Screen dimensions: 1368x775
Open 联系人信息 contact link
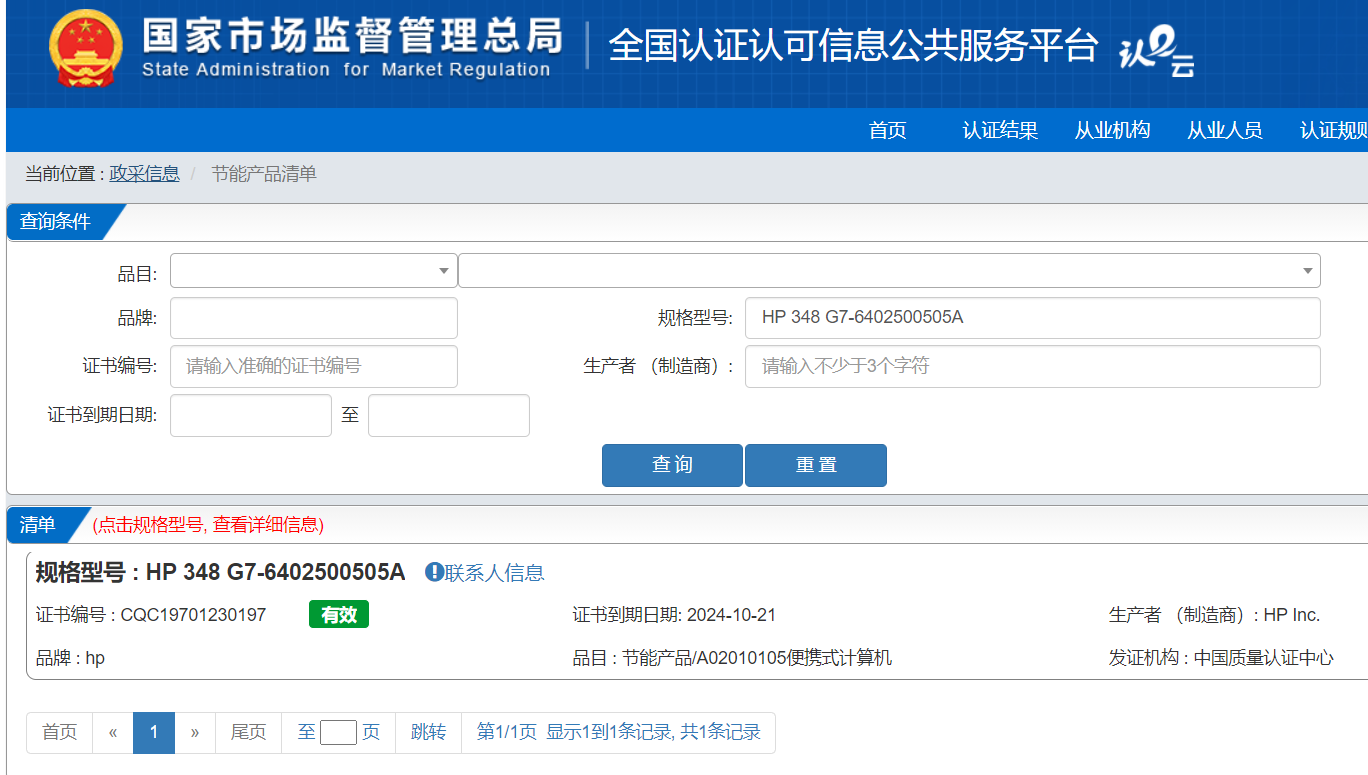[x=495, y=573]
